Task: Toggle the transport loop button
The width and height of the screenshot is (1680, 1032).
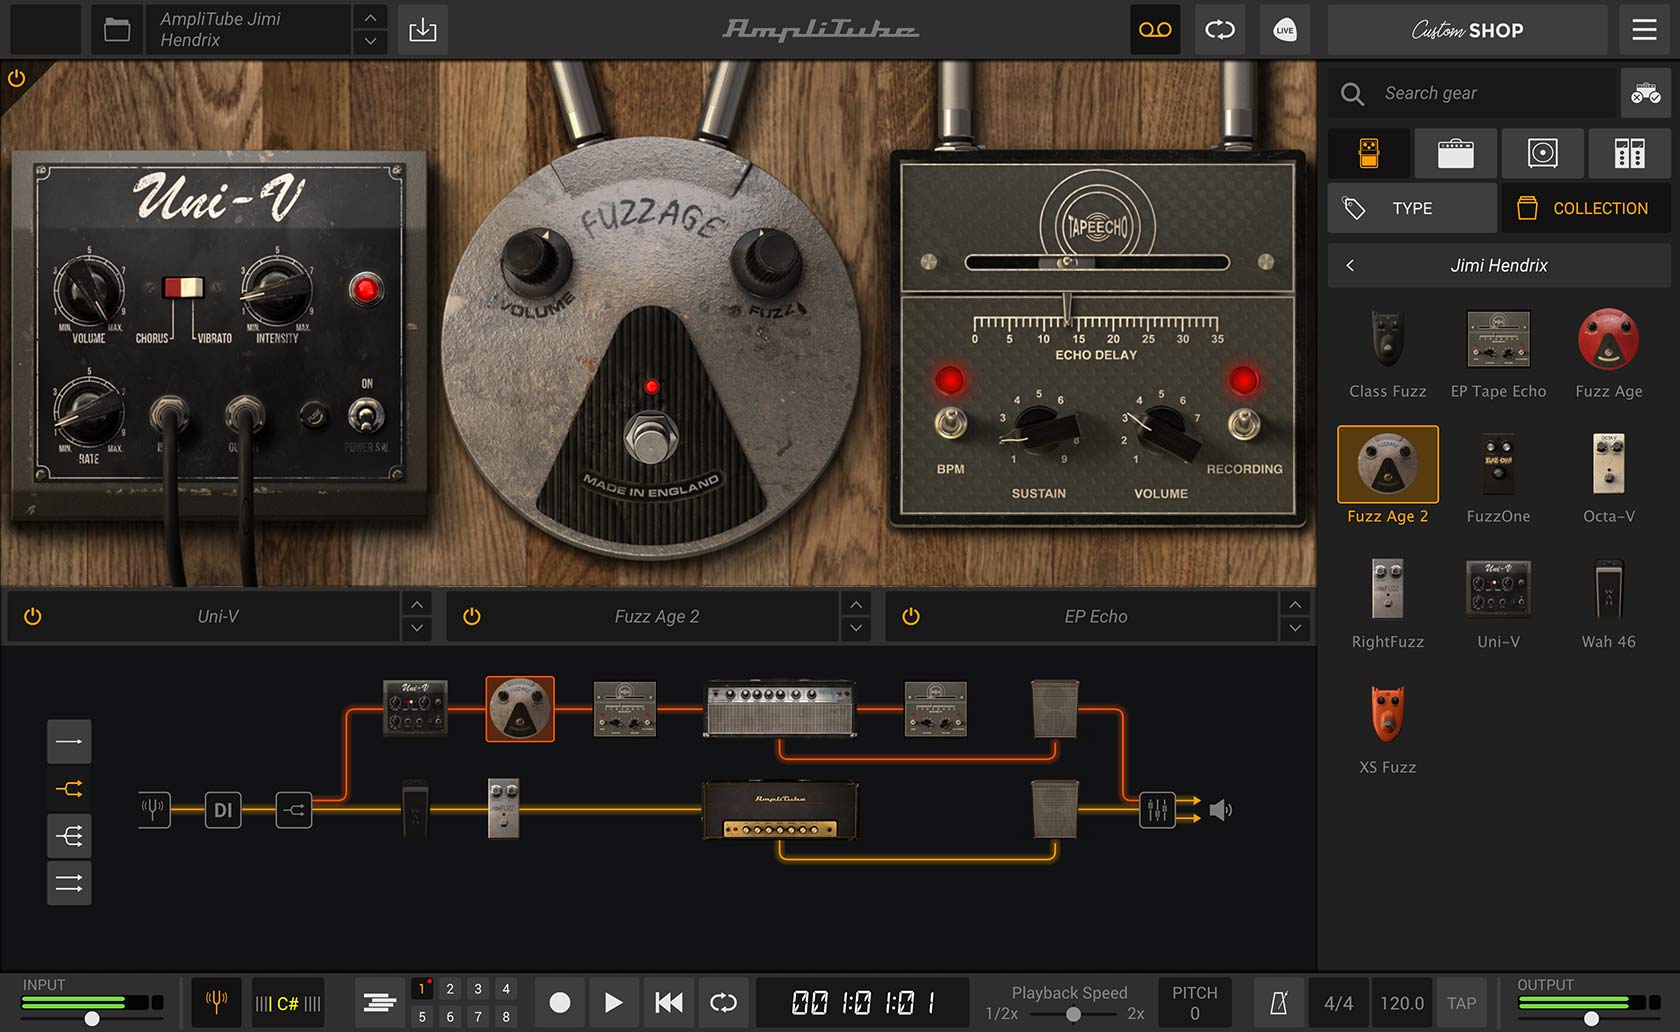Action: click(x=722, y=1002)
